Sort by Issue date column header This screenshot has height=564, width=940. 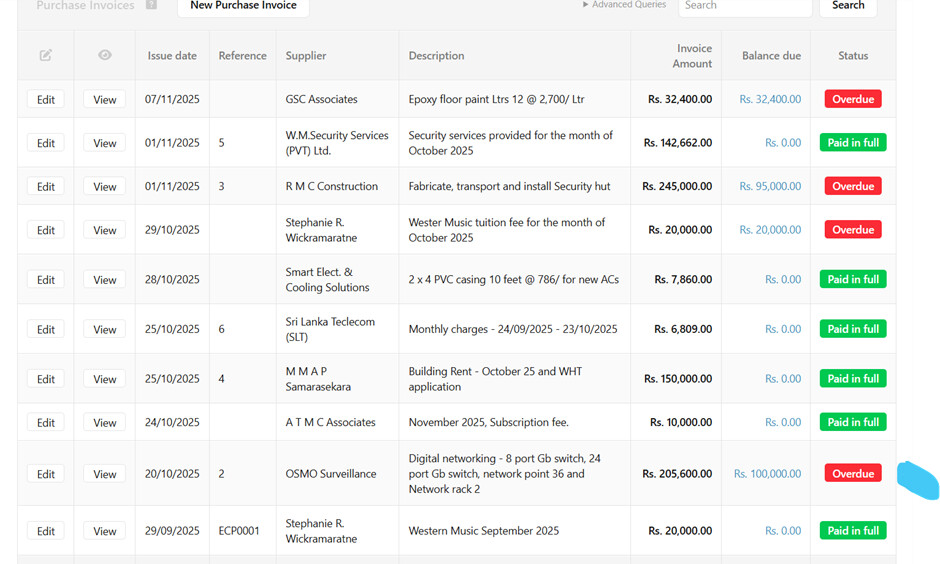[172, 56]
